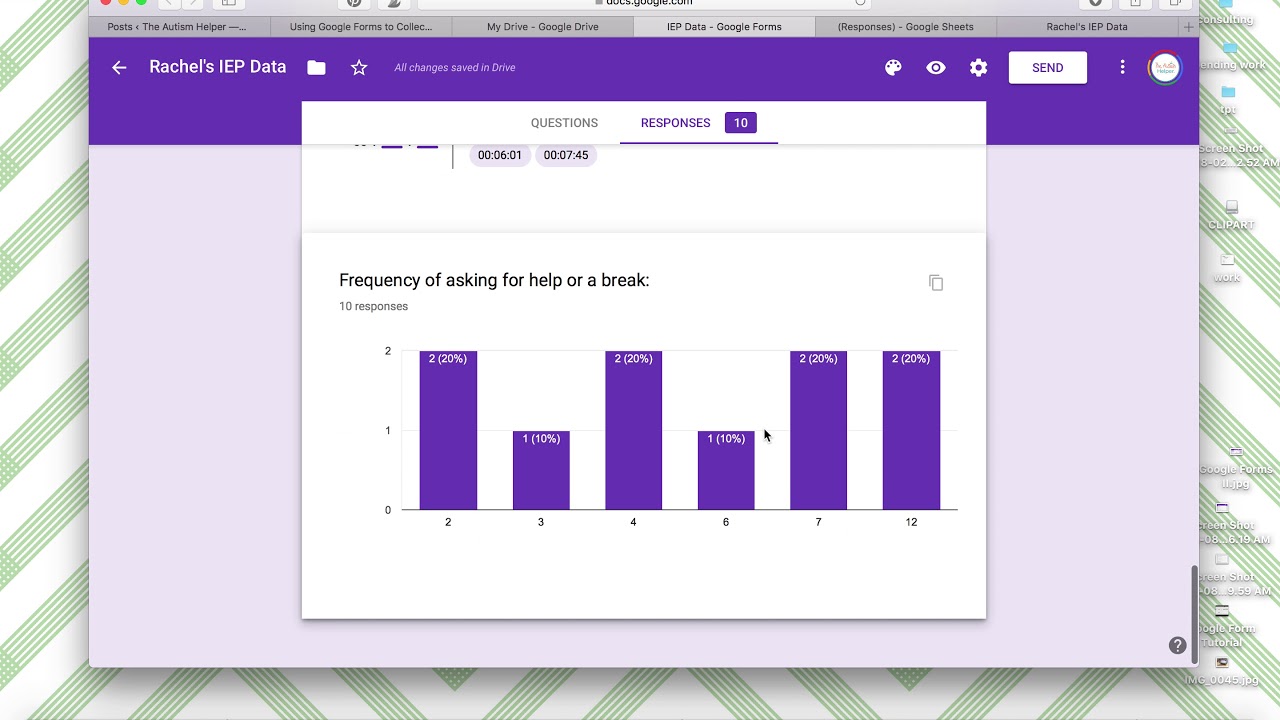Open the account profile avatar
The height and width of the screenshot is (720, 1280).
[1165, 67]
